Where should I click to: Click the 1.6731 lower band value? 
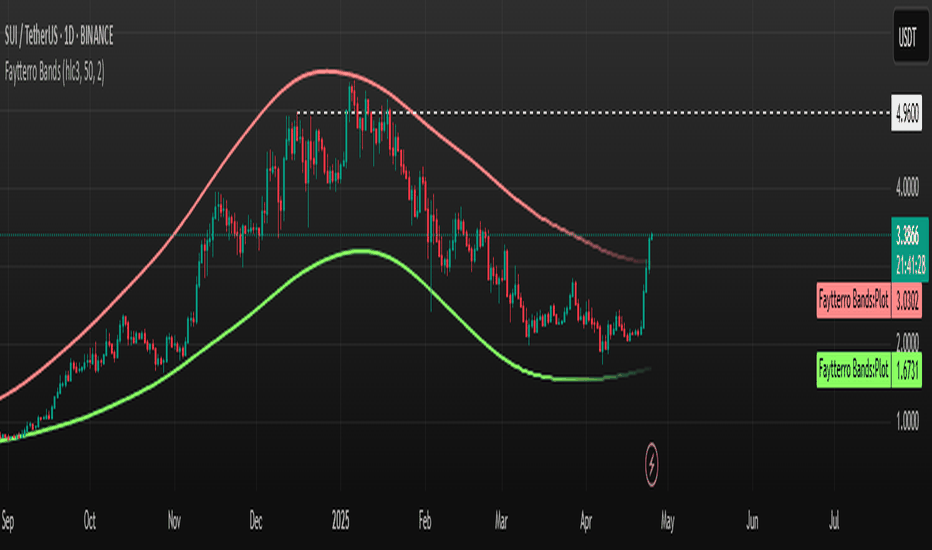(907, 370)
